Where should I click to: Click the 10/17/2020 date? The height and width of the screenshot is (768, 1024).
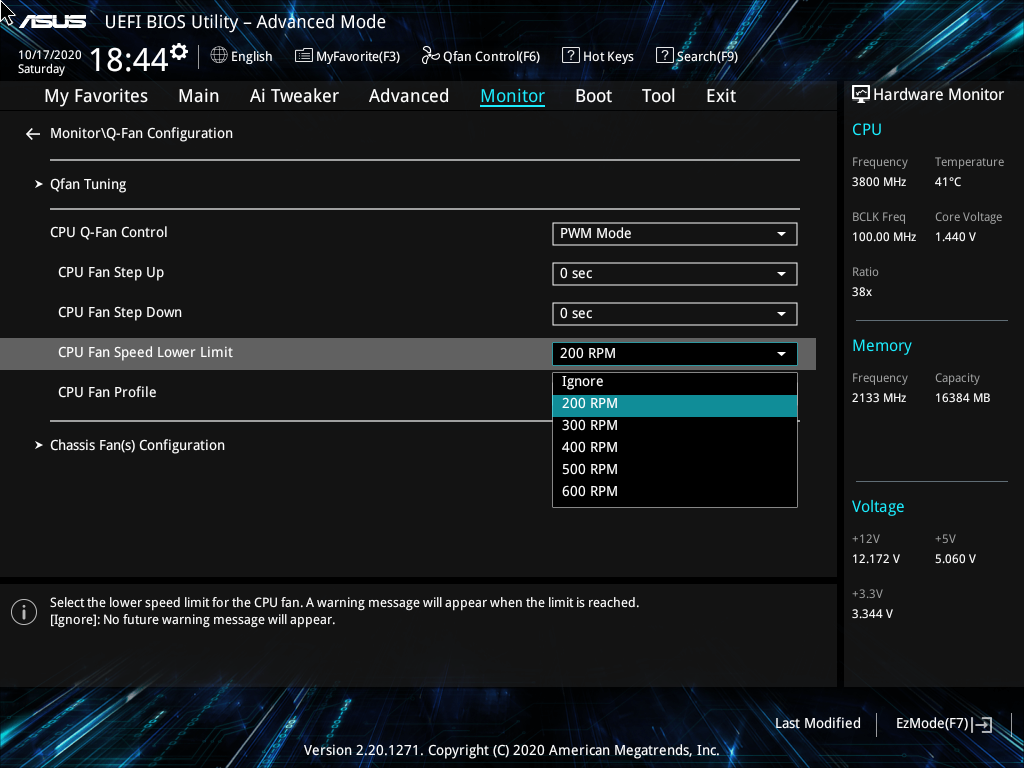50,55
